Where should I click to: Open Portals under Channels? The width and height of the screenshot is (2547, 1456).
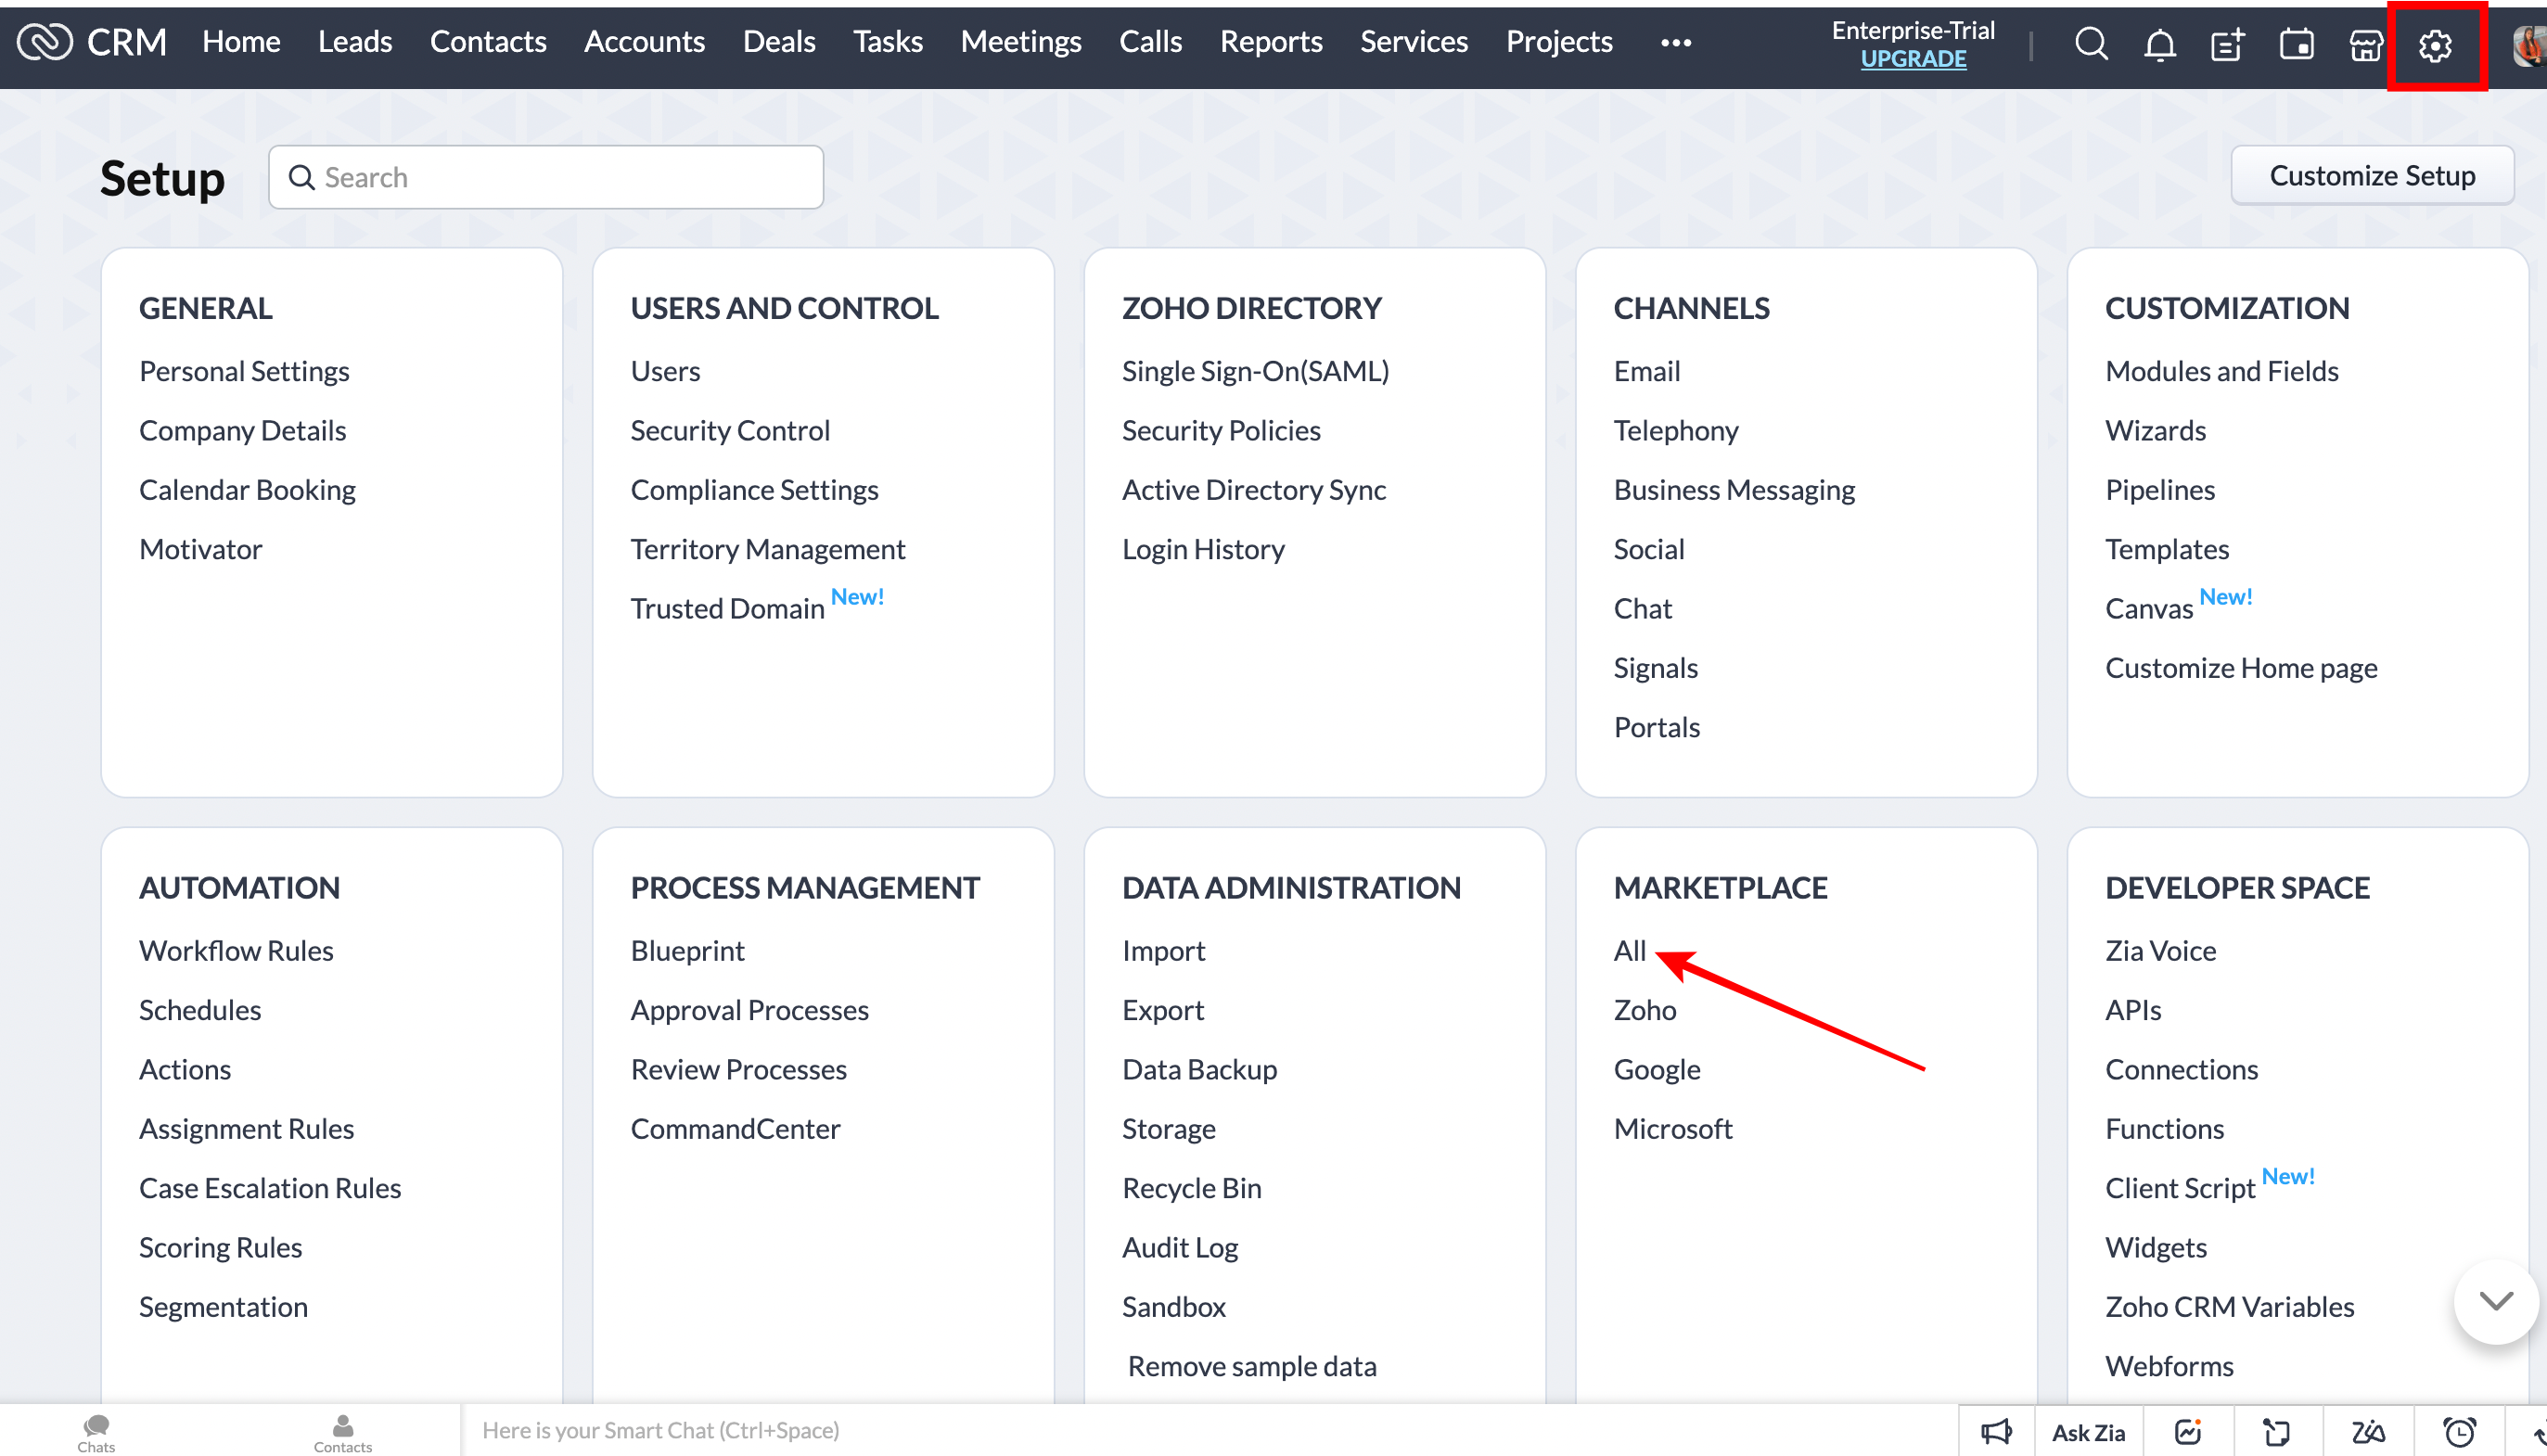(1656, 727)
